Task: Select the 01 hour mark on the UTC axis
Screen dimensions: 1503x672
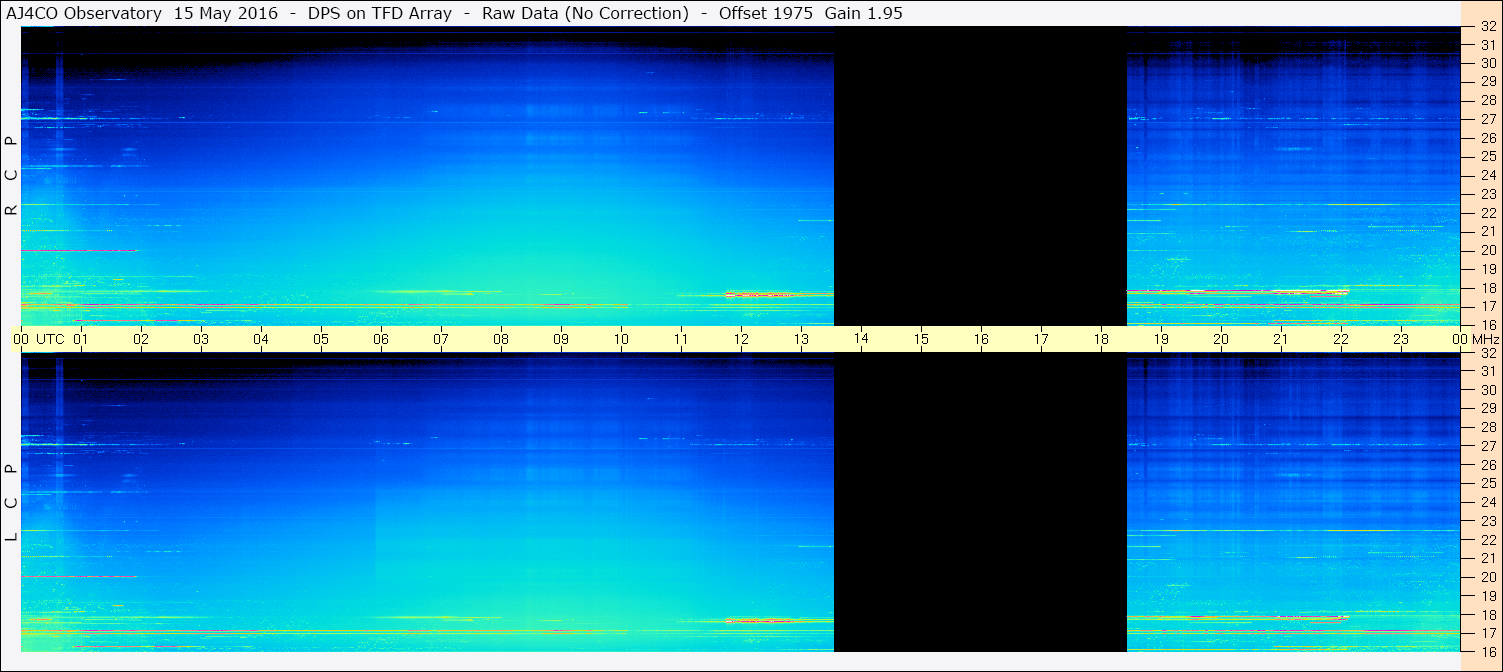Action: (x=81, y=339)
